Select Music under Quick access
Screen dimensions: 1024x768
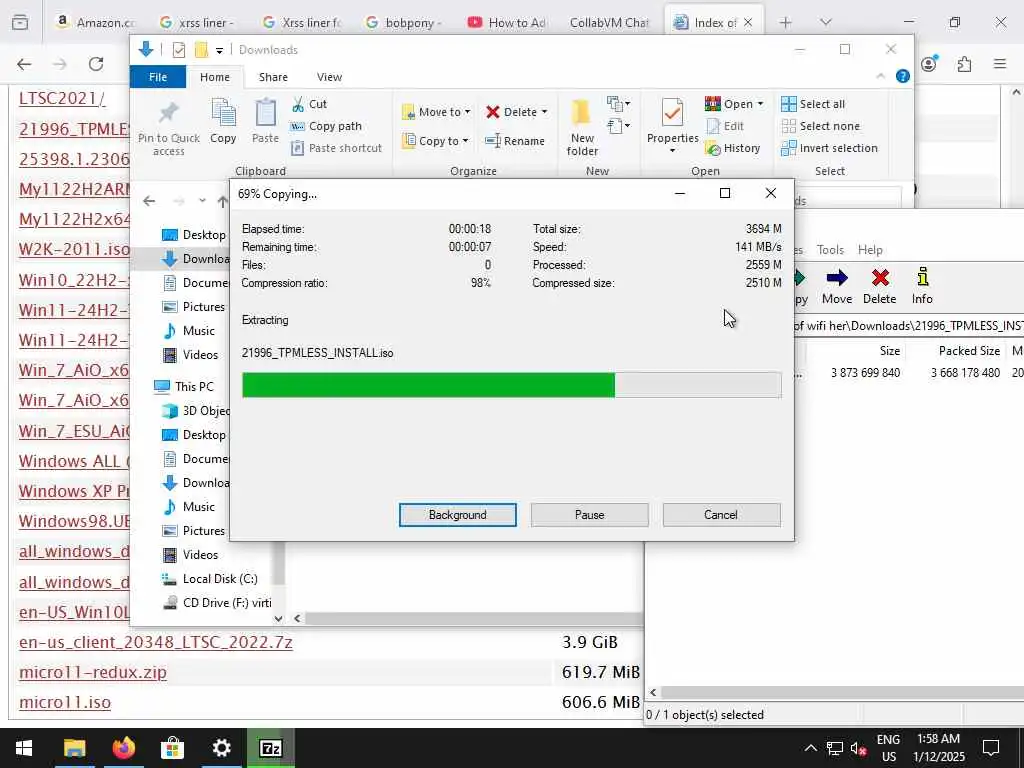189,331
